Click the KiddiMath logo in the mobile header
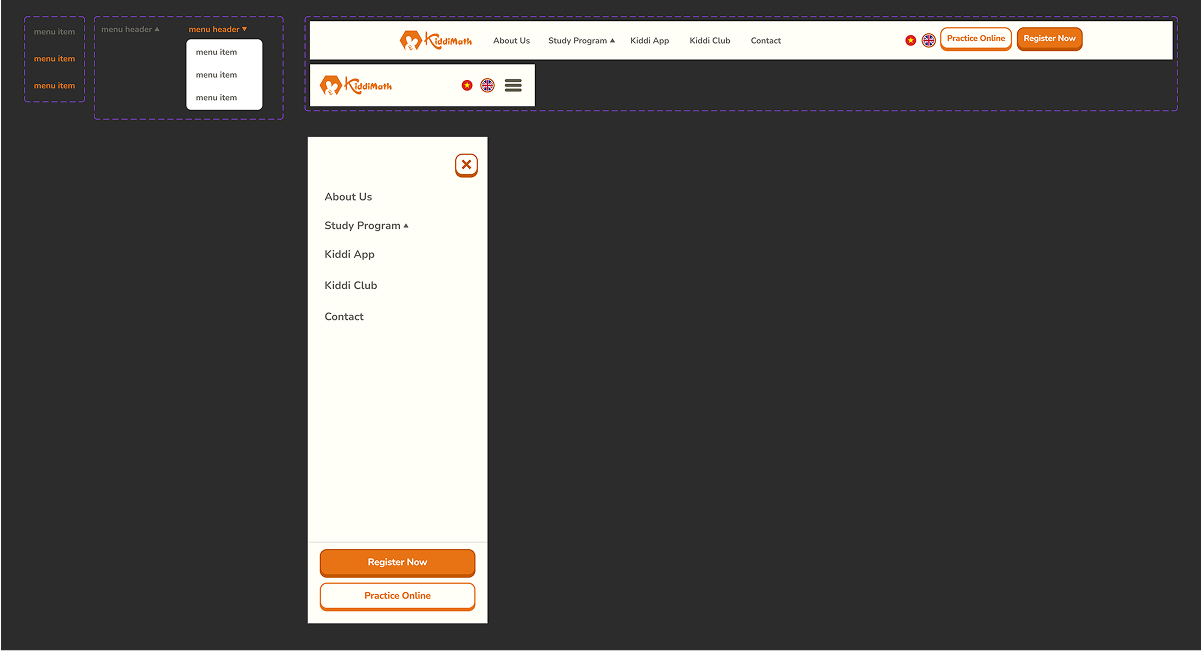This screenshot has width=1201, height=651. tap(356, 85)
